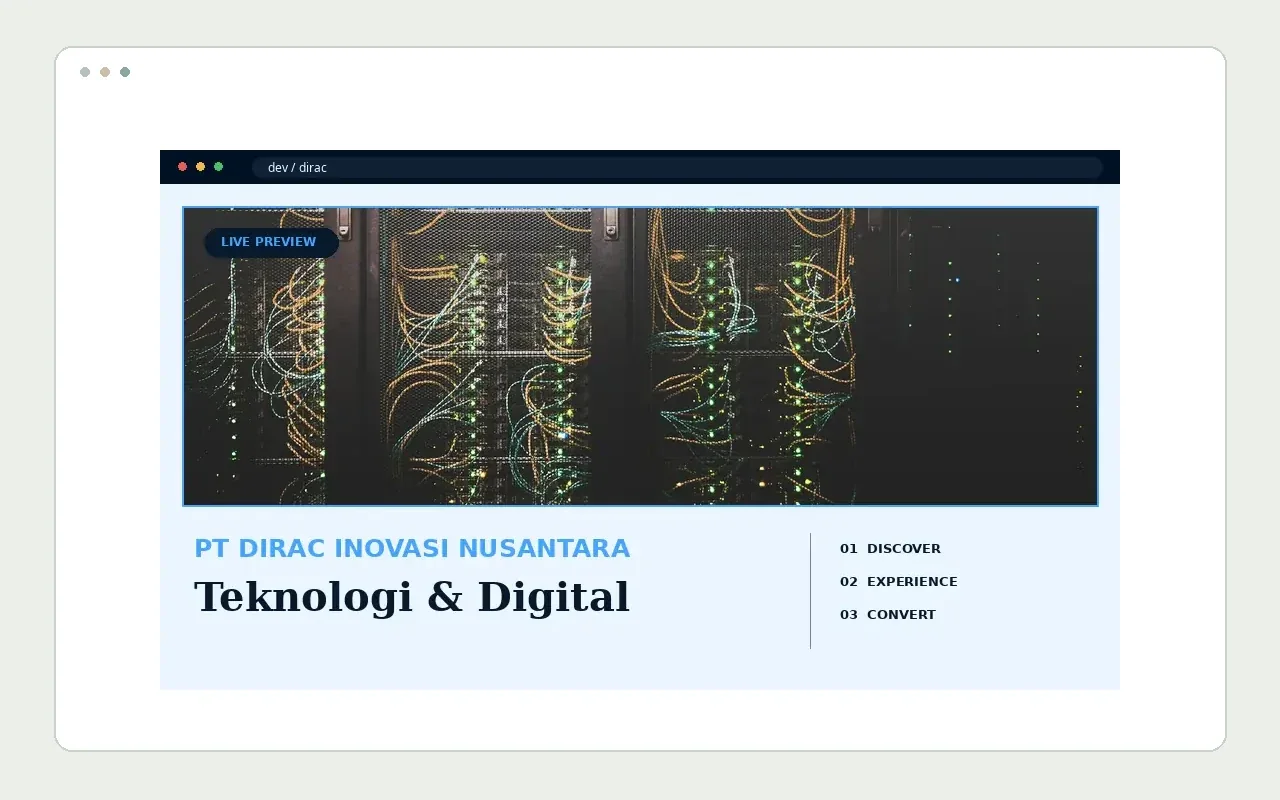The height and width of the screenshot is (800, 1280).
Task: Focus the 'dev / dirac' address field
Action: (x=677, y=167)
